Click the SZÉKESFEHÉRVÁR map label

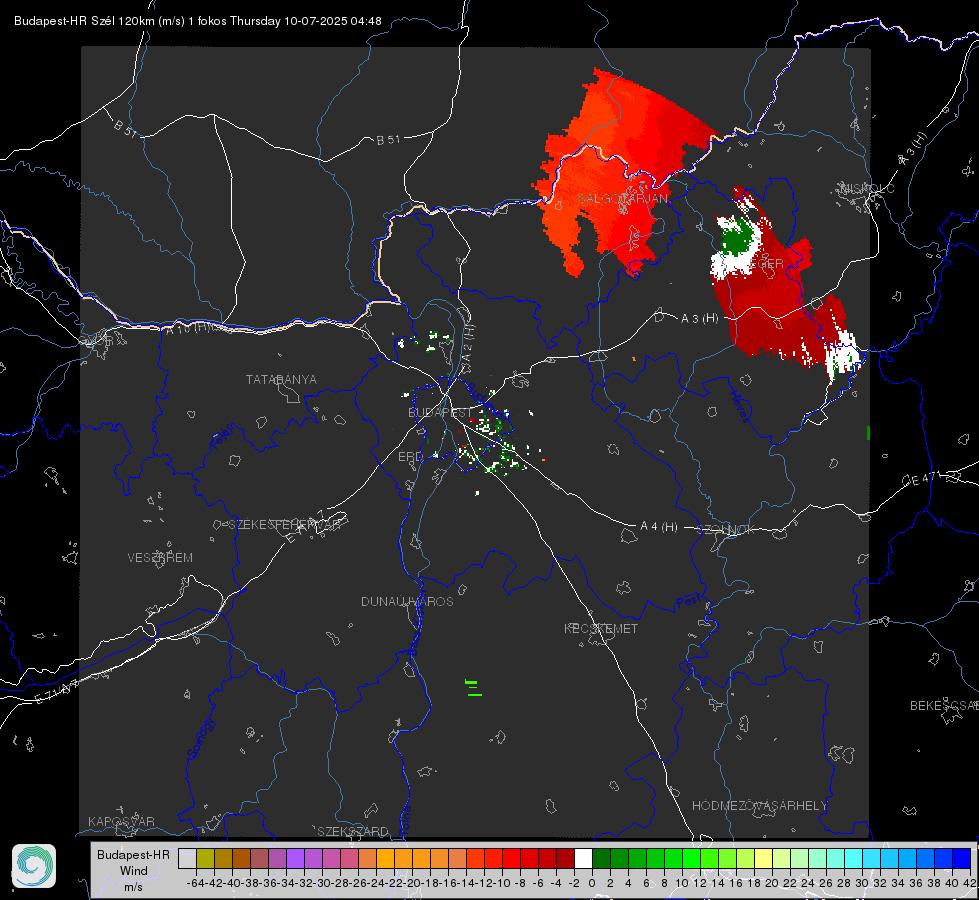pyautogui.click(x=283, y=525)
